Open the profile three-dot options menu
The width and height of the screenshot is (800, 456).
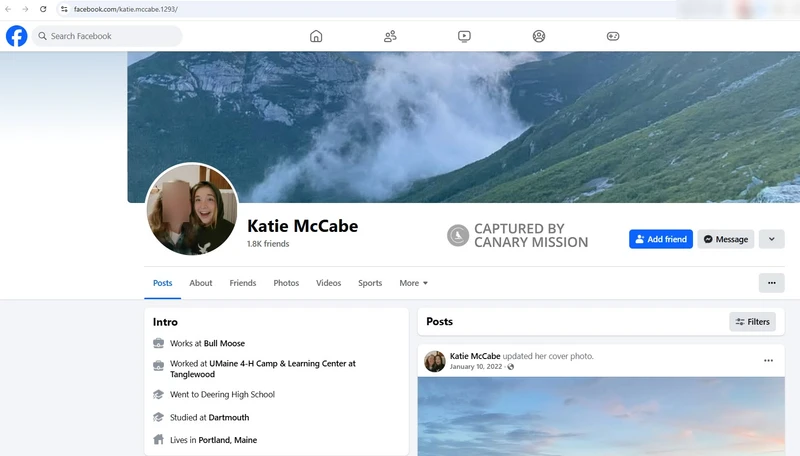pos(771,283)
